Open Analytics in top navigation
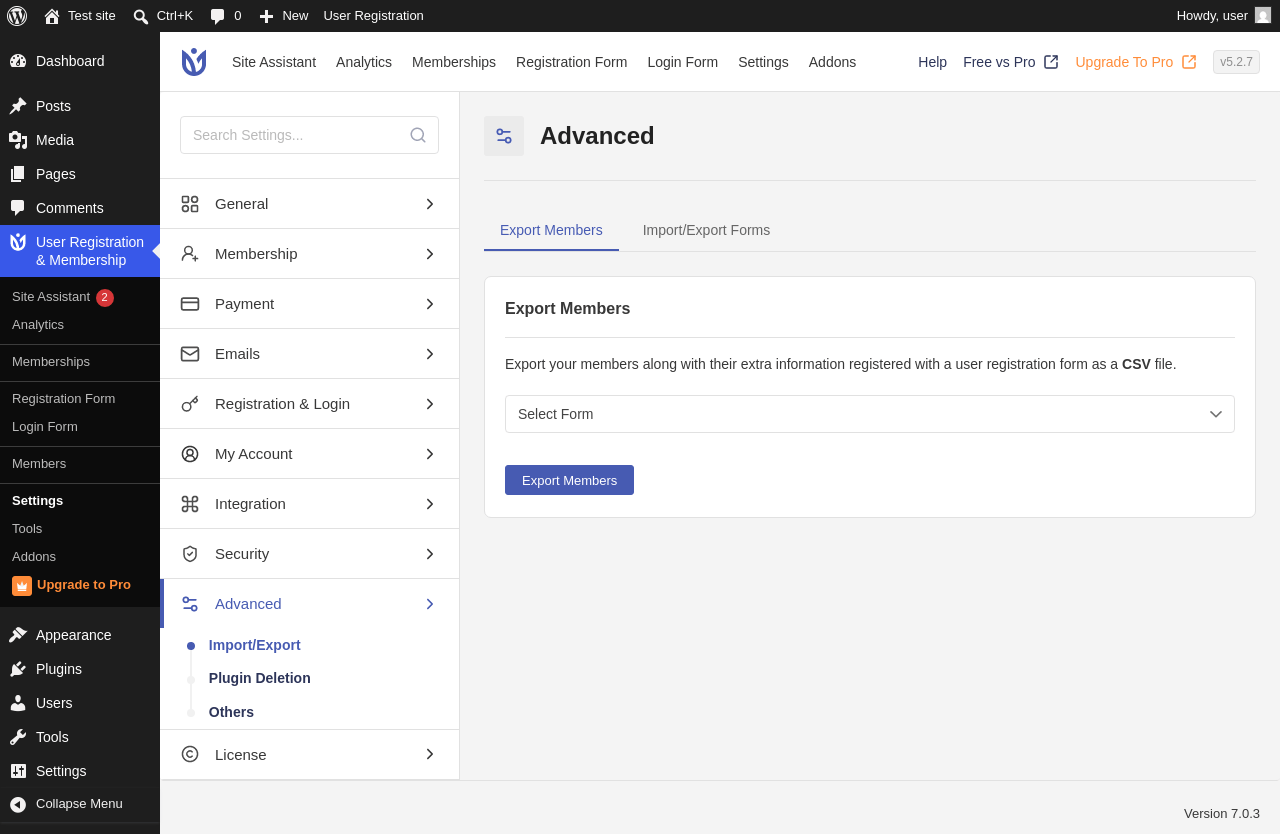Image resolution: width=1280 pixels, height=834 pixels. click(x=364, y=62)
